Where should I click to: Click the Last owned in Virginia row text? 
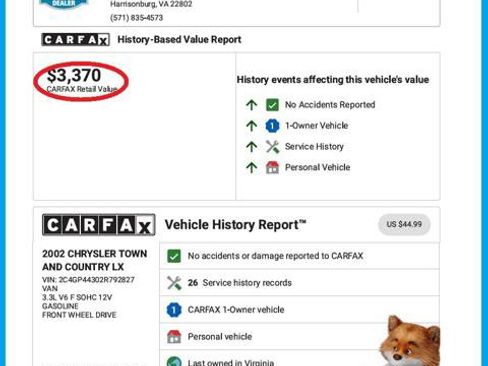[x=231, y=362]
